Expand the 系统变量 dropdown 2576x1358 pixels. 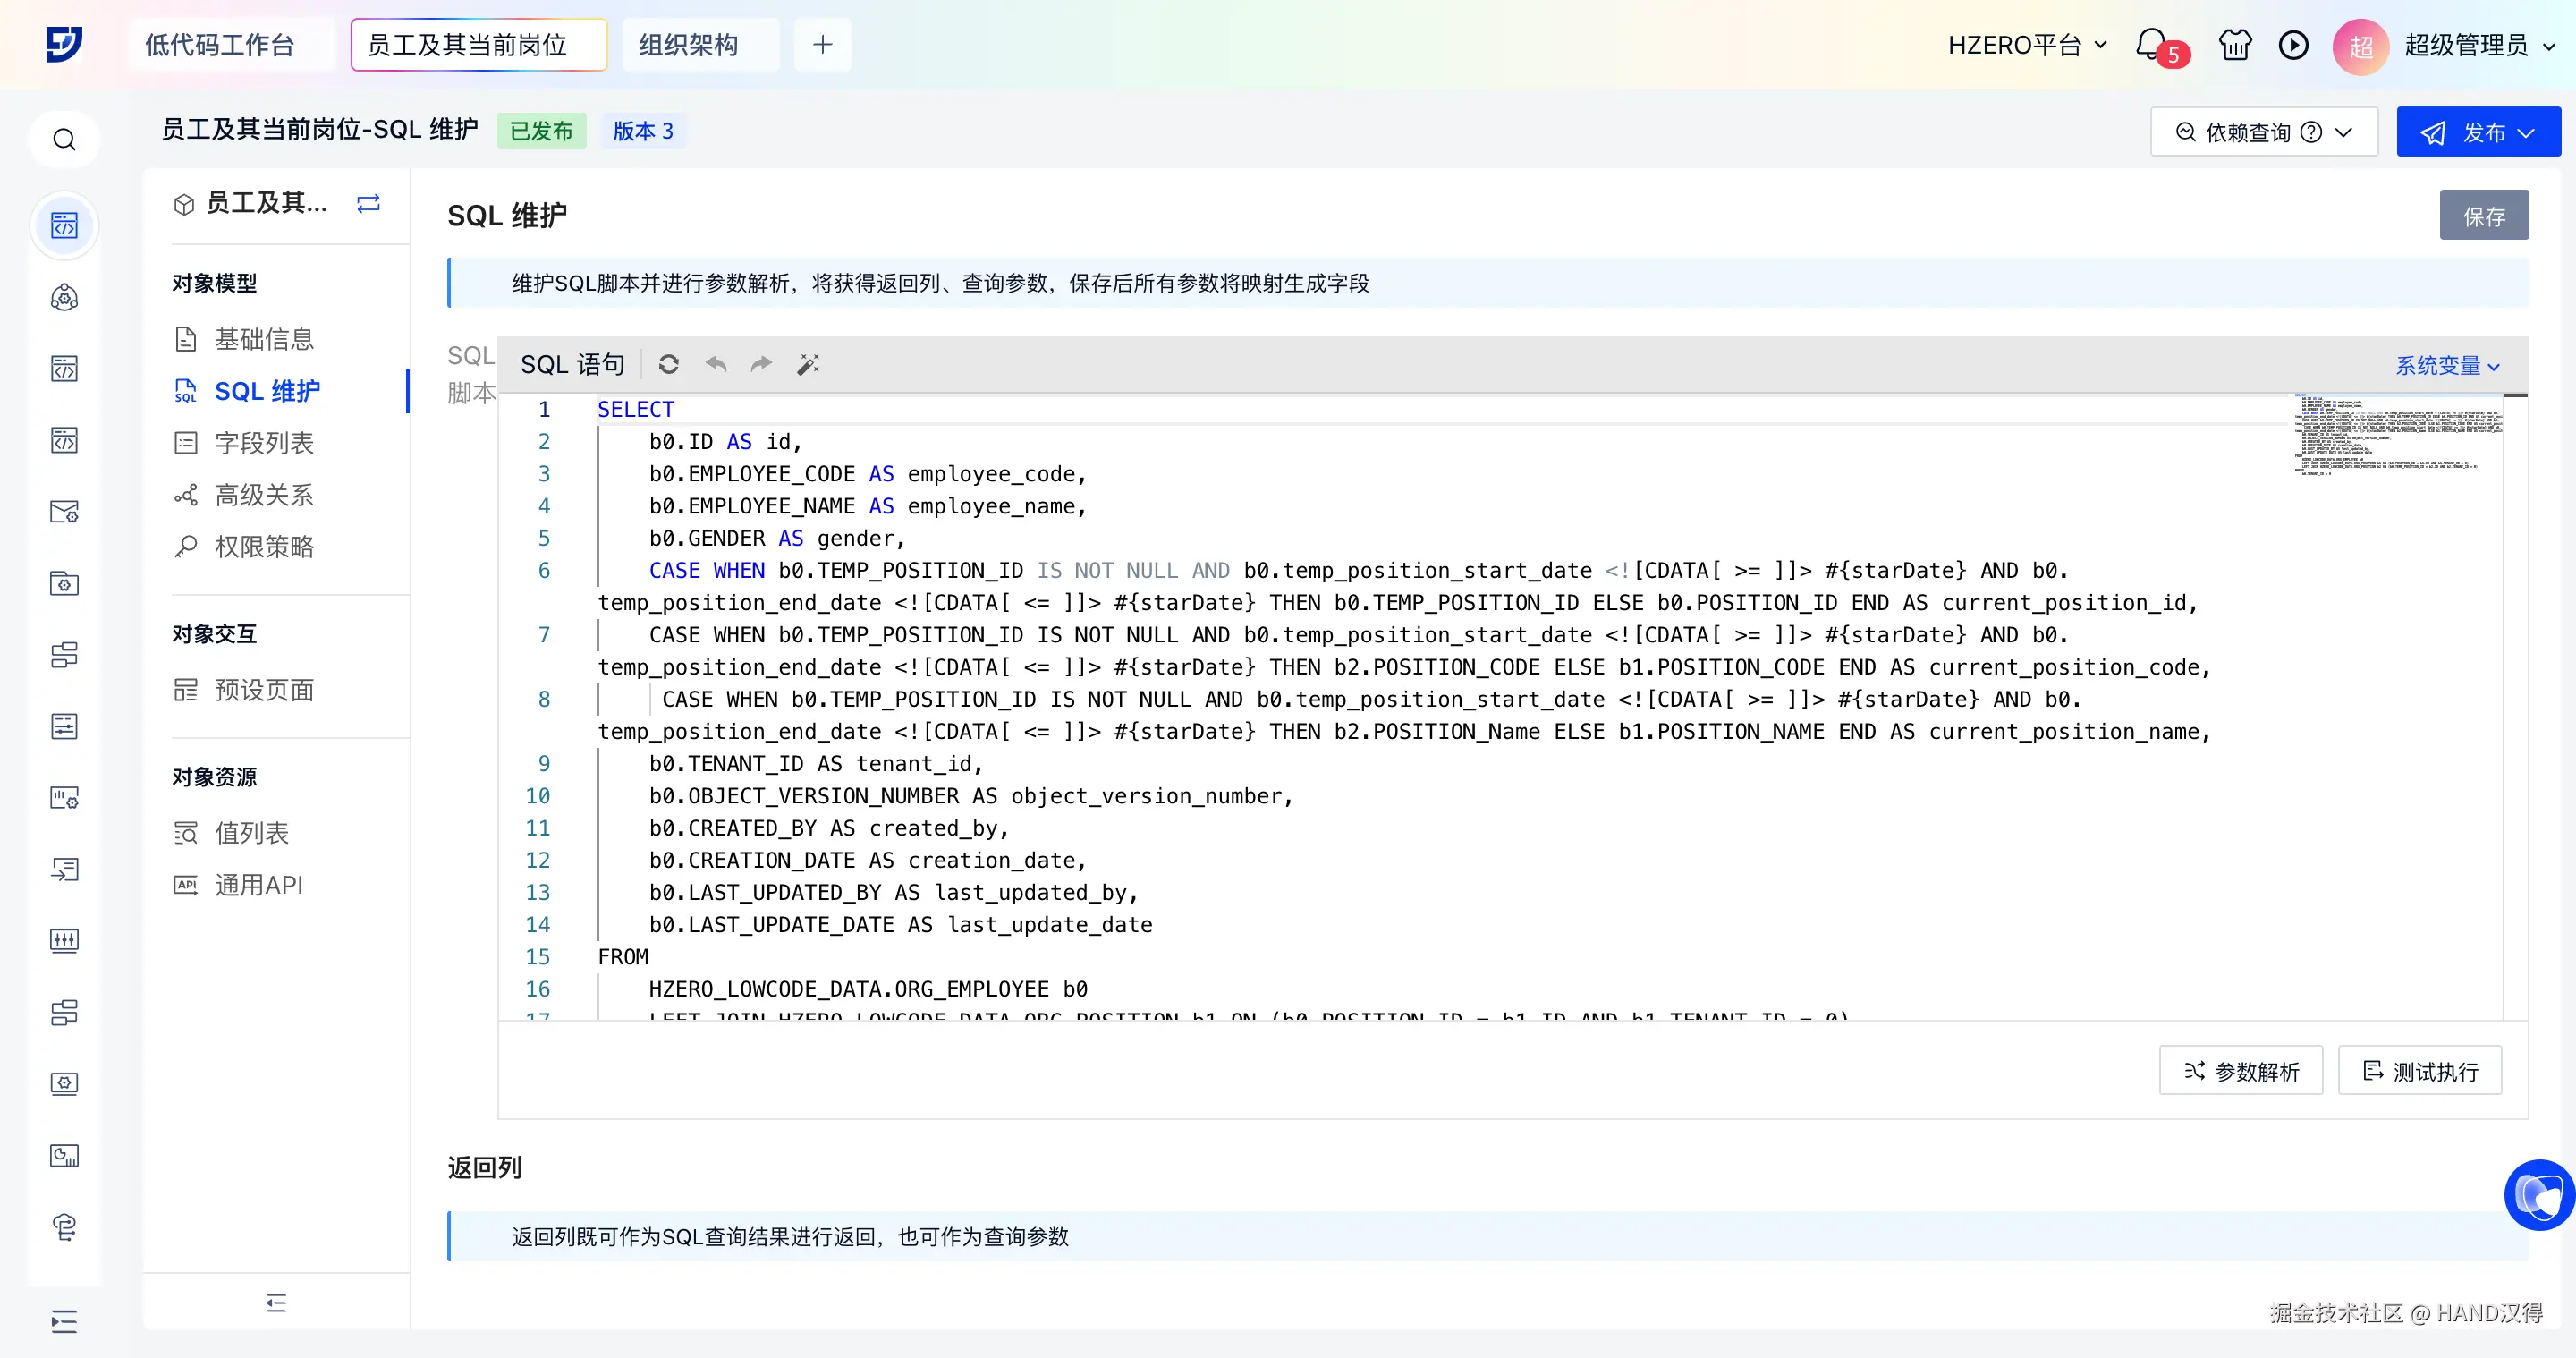[x=2446, y=366]
